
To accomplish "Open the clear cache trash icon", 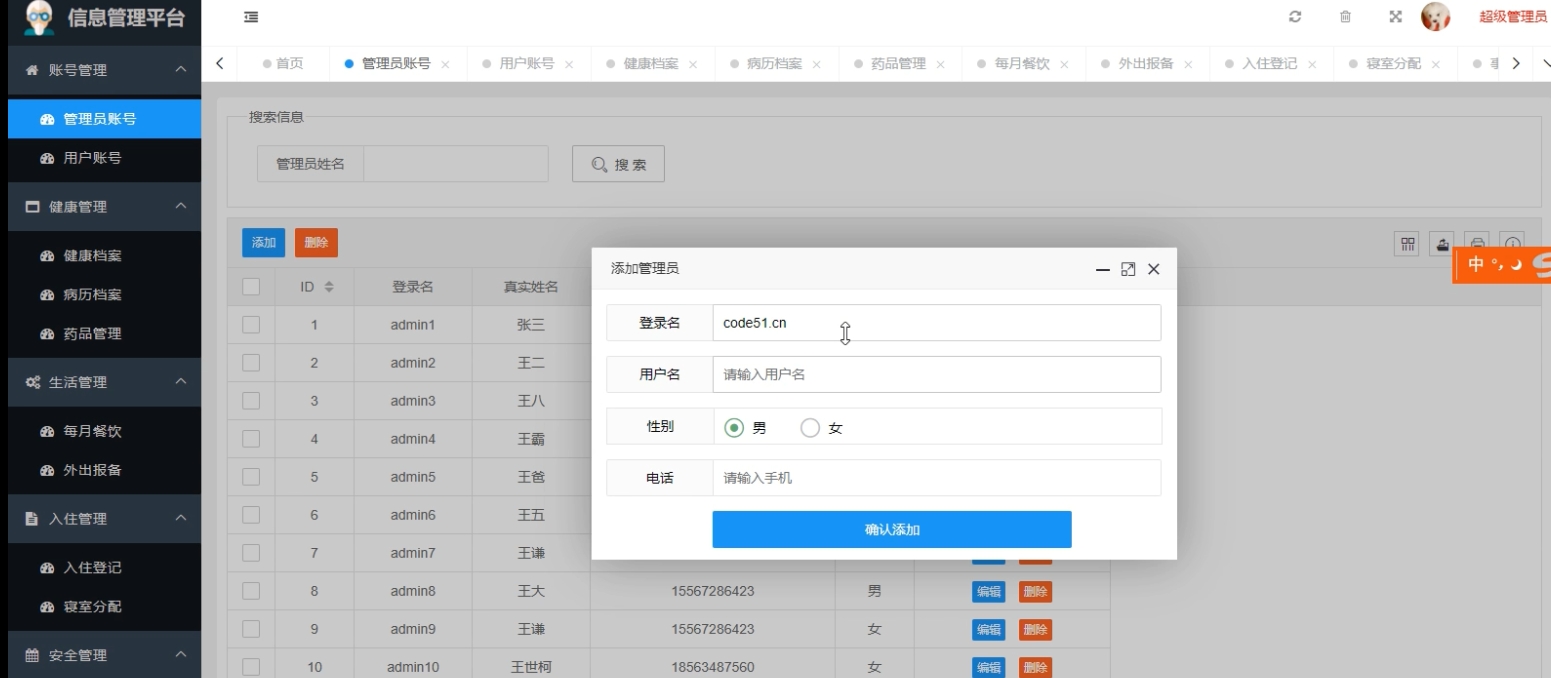I will click(x=1346, y=16).
